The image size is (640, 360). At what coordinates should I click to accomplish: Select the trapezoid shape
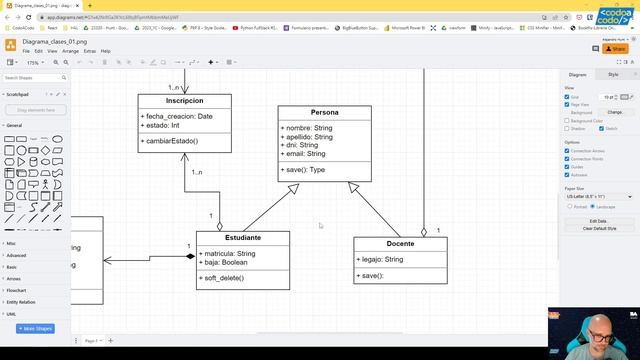tap(45, 173)
